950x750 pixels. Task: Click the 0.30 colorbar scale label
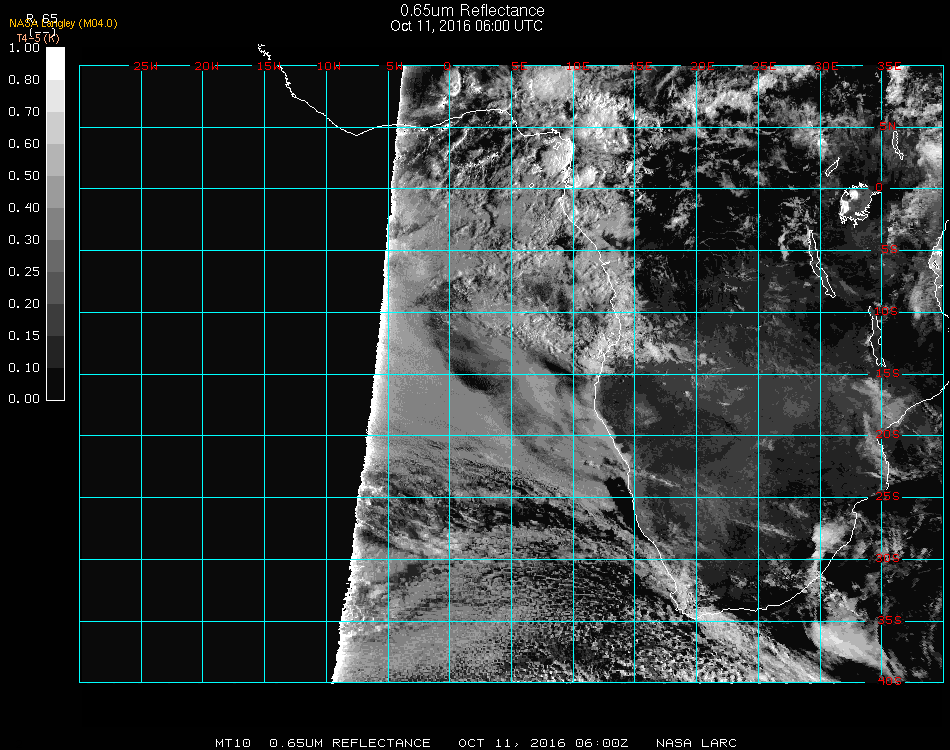tap(24, 240)
